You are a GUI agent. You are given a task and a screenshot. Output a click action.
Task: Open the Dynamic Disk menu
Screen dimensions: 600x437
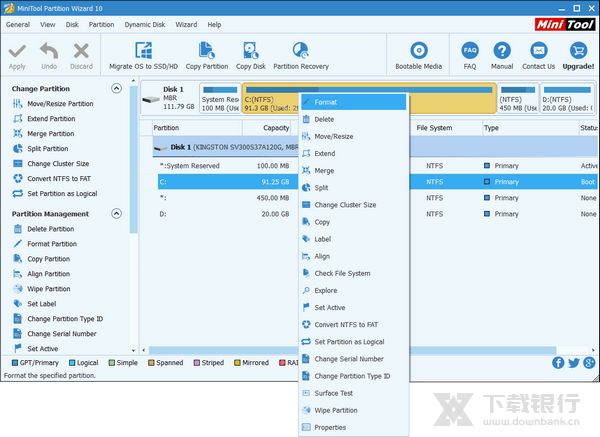pos(144,24)
